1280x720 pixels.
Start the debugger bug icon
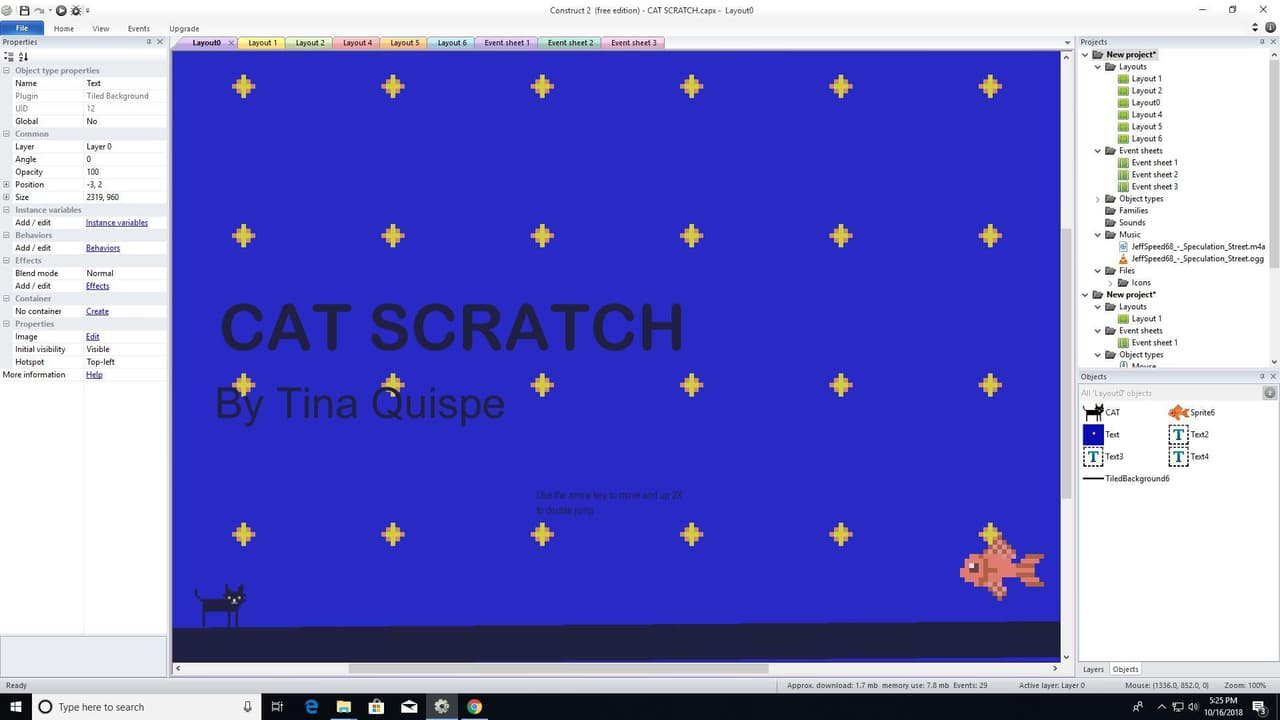click(75, 10)
